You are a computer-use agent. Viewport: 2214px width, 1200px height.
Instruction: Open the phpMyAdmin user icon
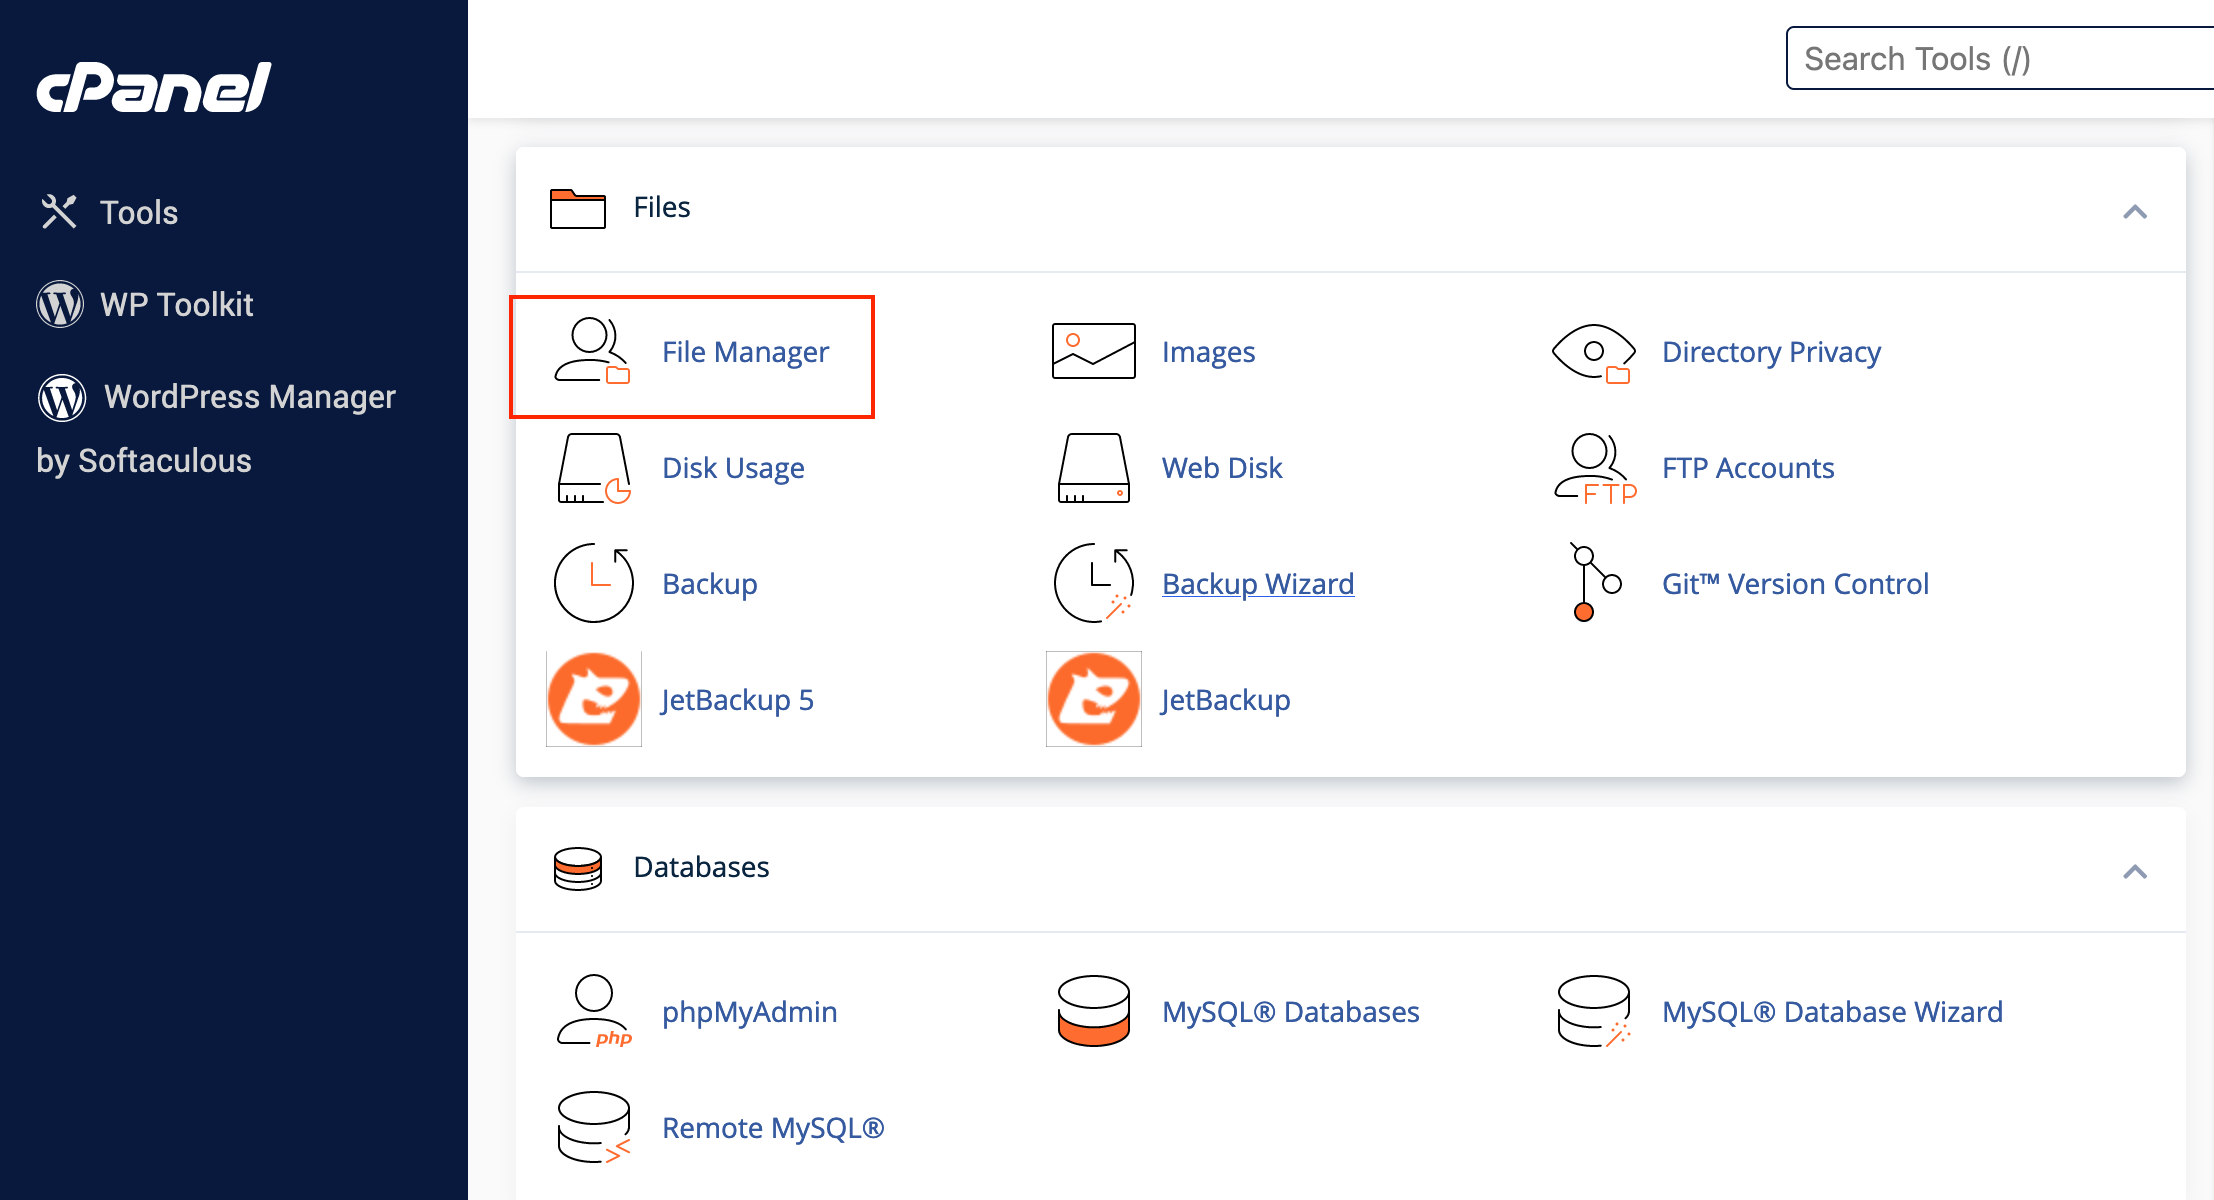[594, 1011]
